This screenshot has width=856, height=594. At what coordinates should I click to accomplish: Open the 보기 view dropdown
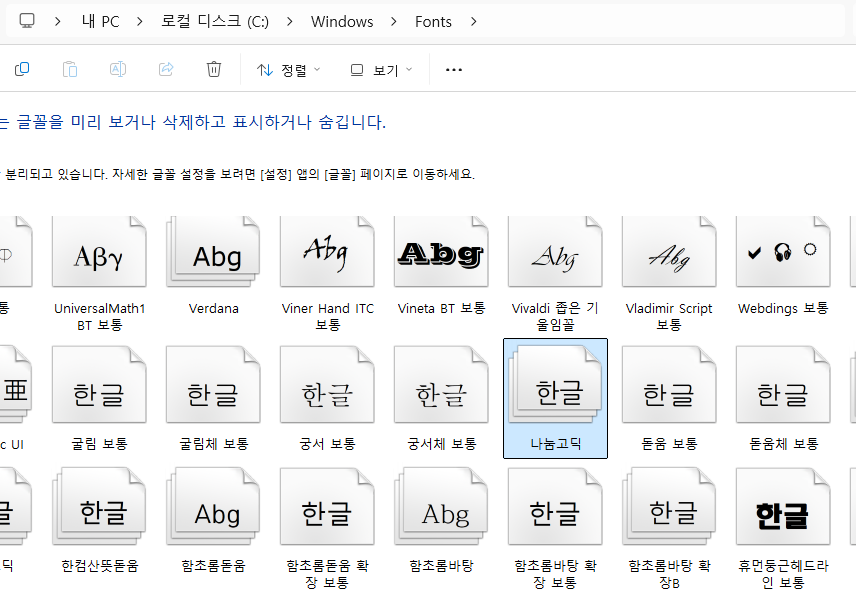click(x=381, y=70)
